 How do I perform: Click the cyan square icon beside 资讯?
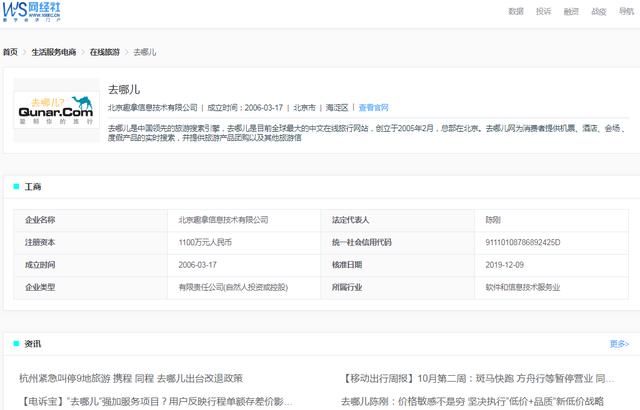(16, 344)
